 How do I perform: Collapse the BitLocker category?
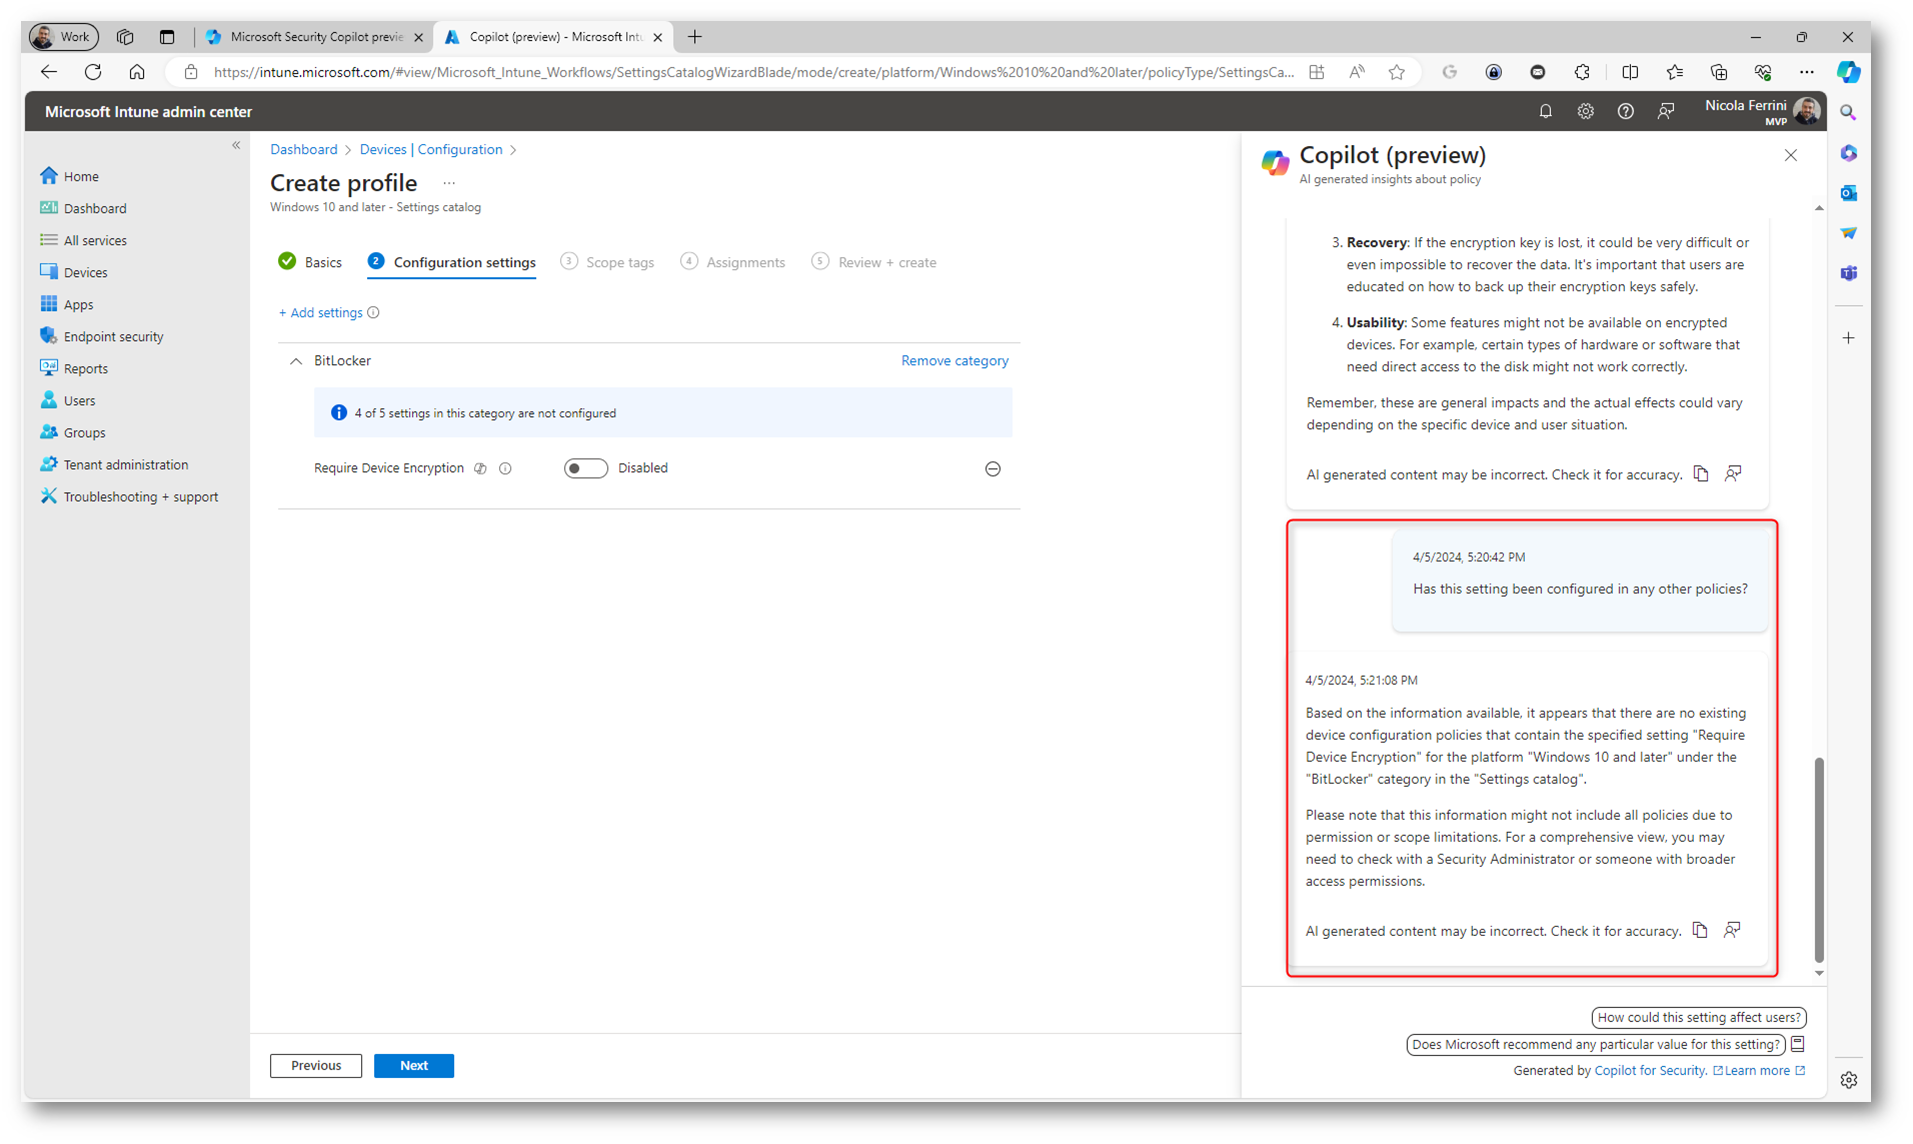pos(295,361)
